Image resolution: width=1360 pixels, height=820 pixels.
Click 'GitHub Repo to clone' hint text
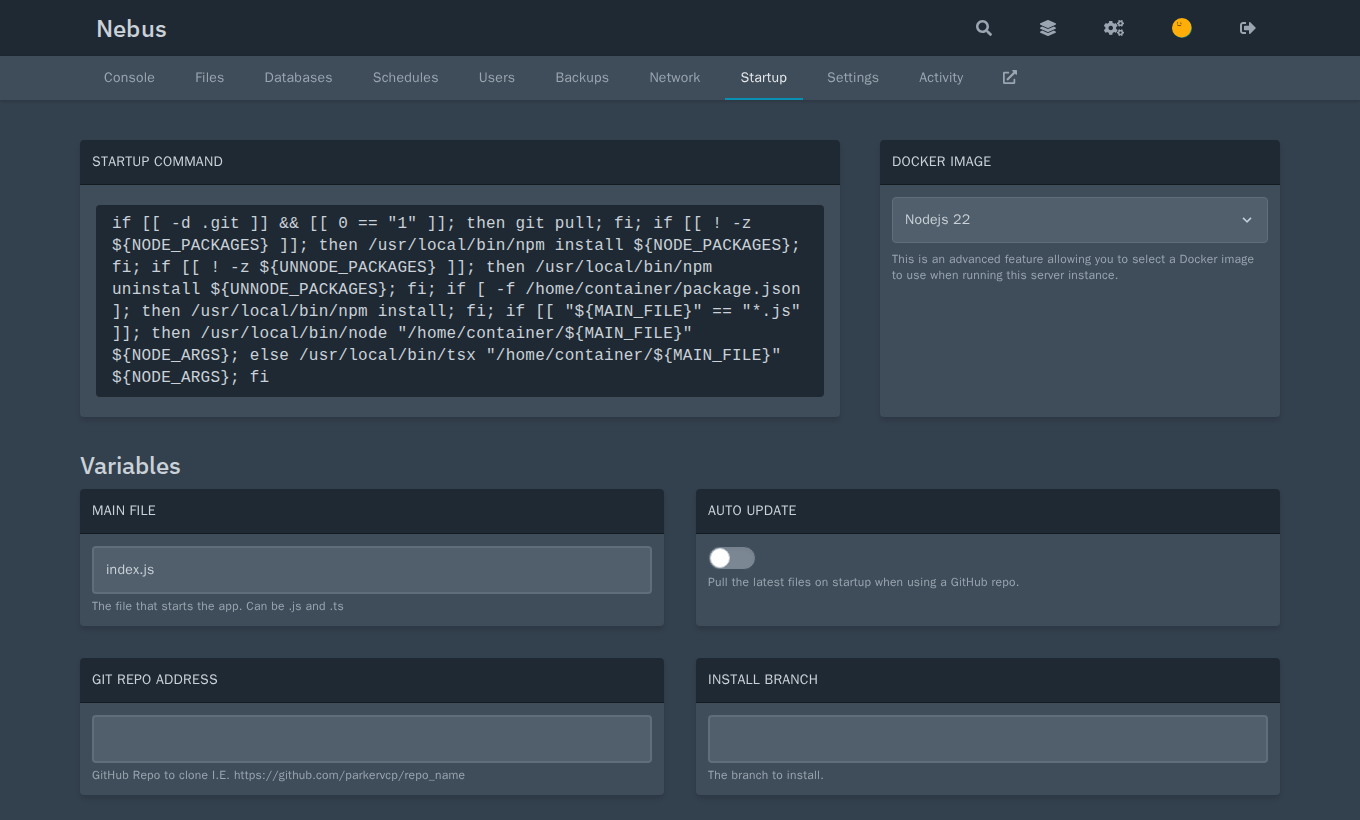[x=278, y=775]
